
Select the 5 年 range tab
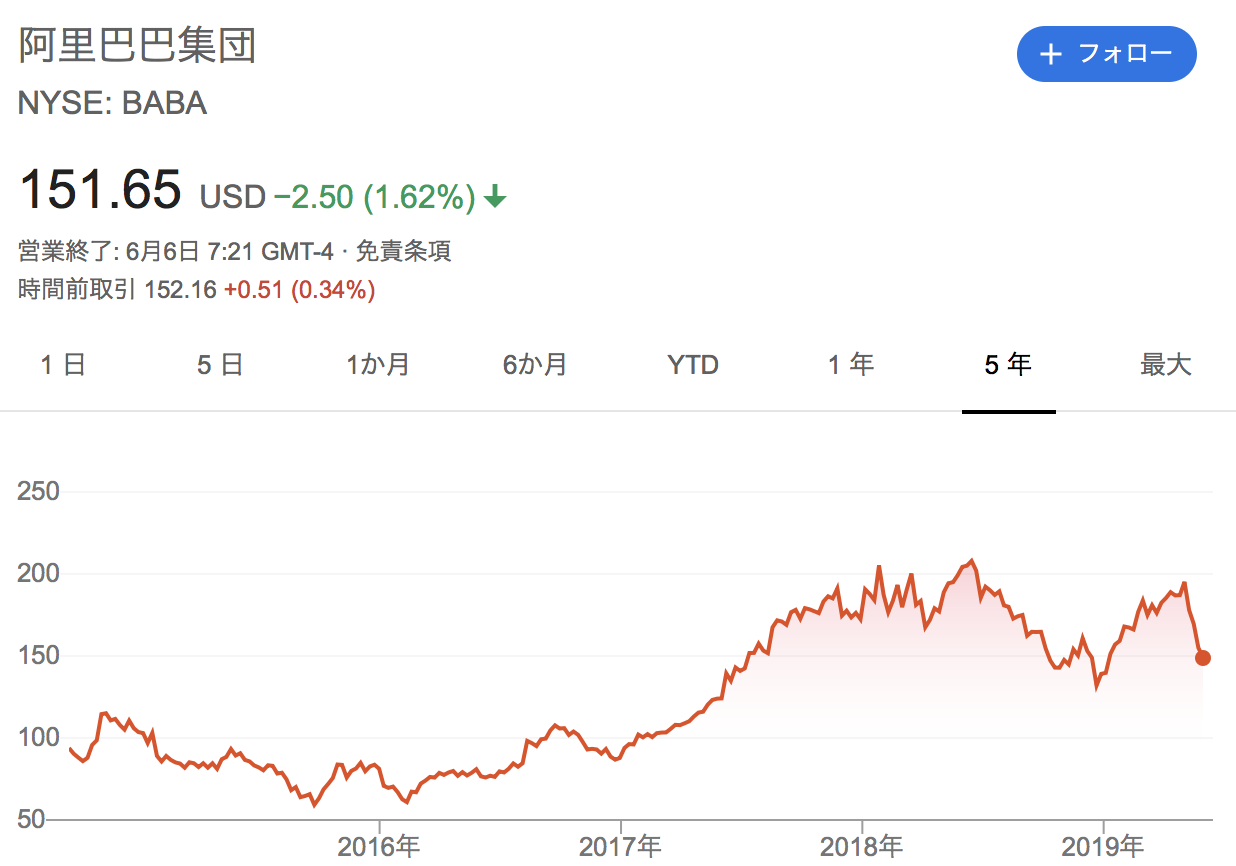click(1008, 364)
